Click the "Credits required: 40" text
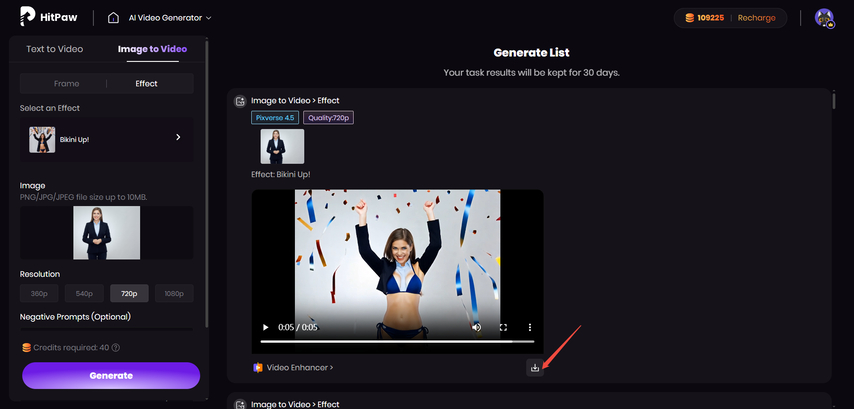 (x=71, y=347)
